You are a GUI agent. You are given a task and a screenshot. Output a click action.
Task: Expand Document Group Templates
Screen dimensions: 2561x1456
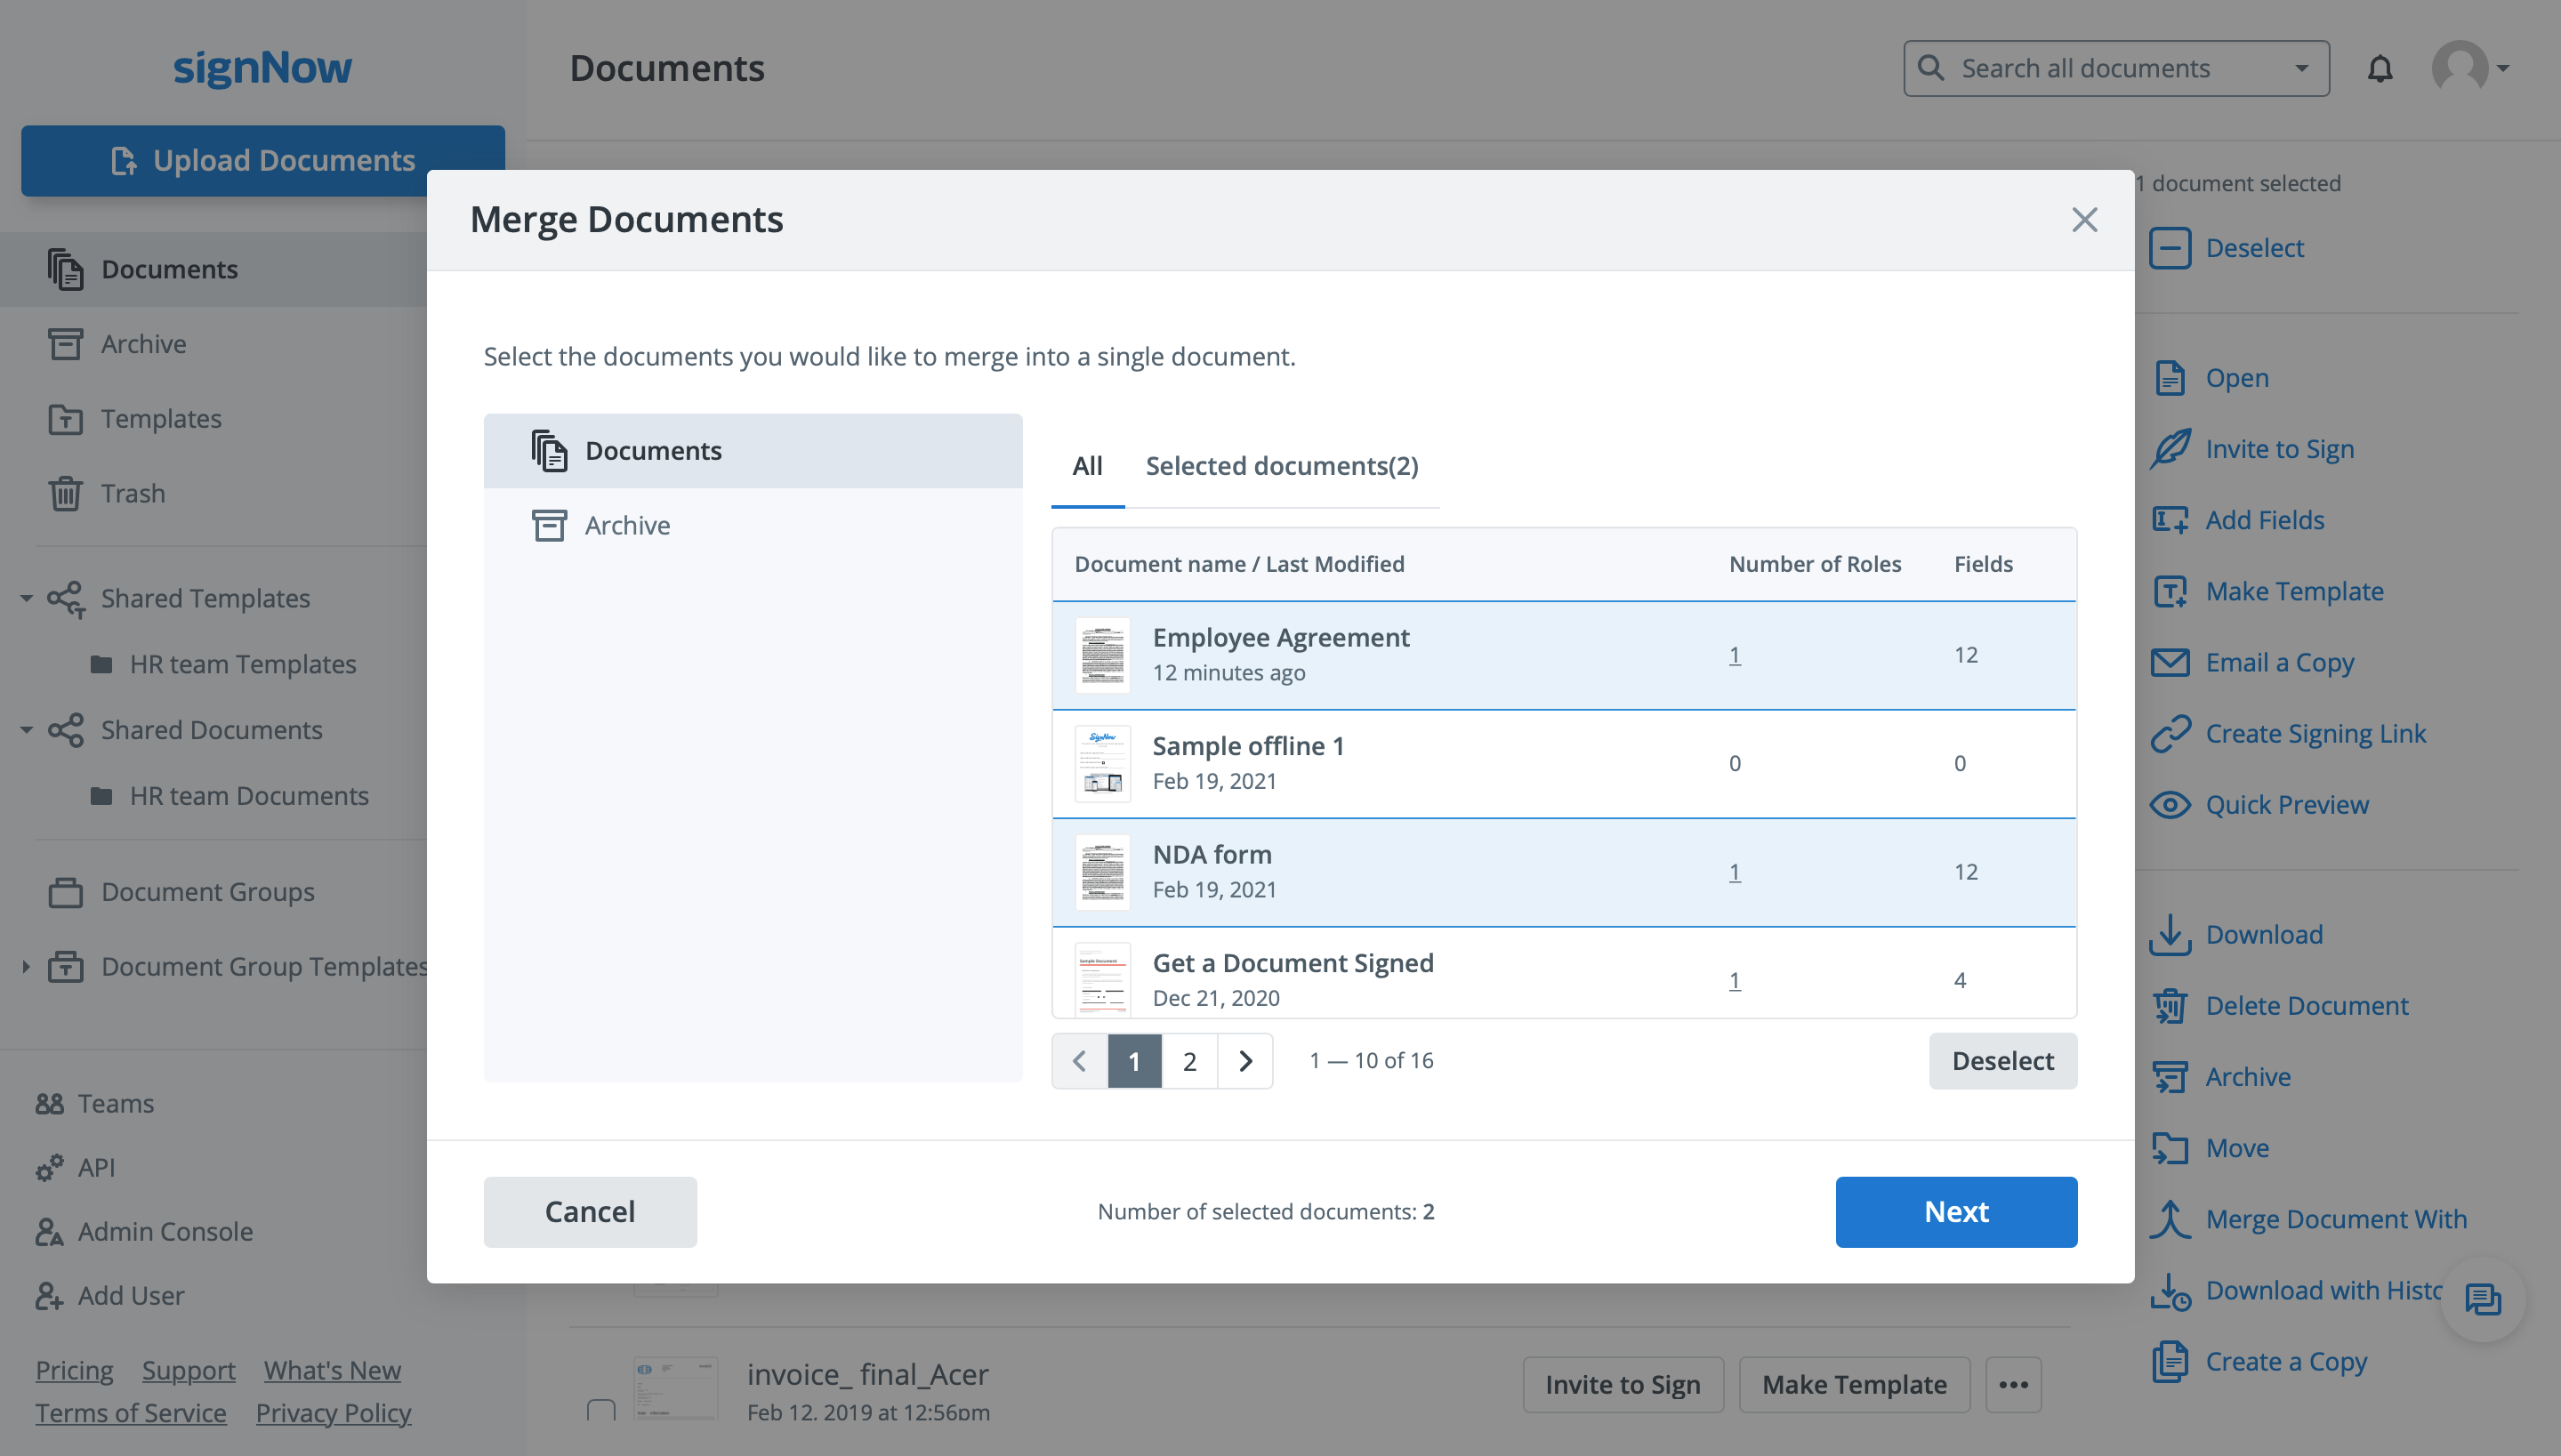tap(25, 965)
